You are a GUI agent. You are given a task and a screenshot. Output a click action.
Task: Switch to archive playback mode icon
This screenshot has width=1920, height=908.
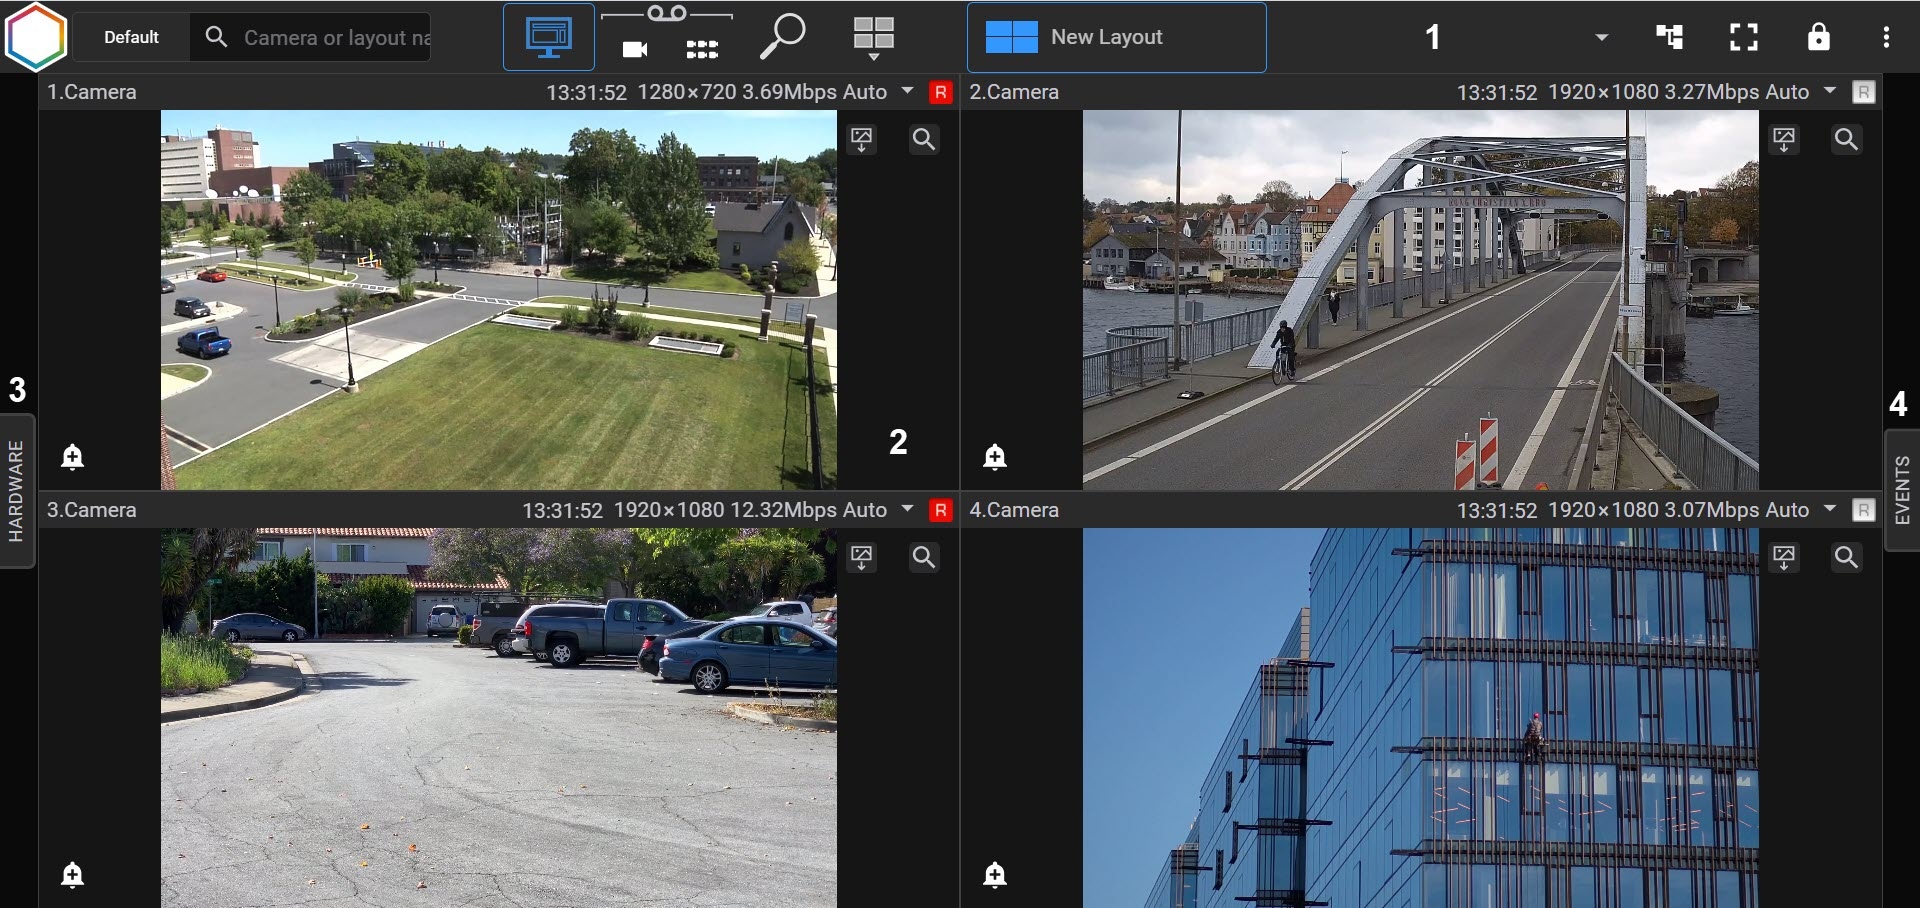(x=667, y=36)
